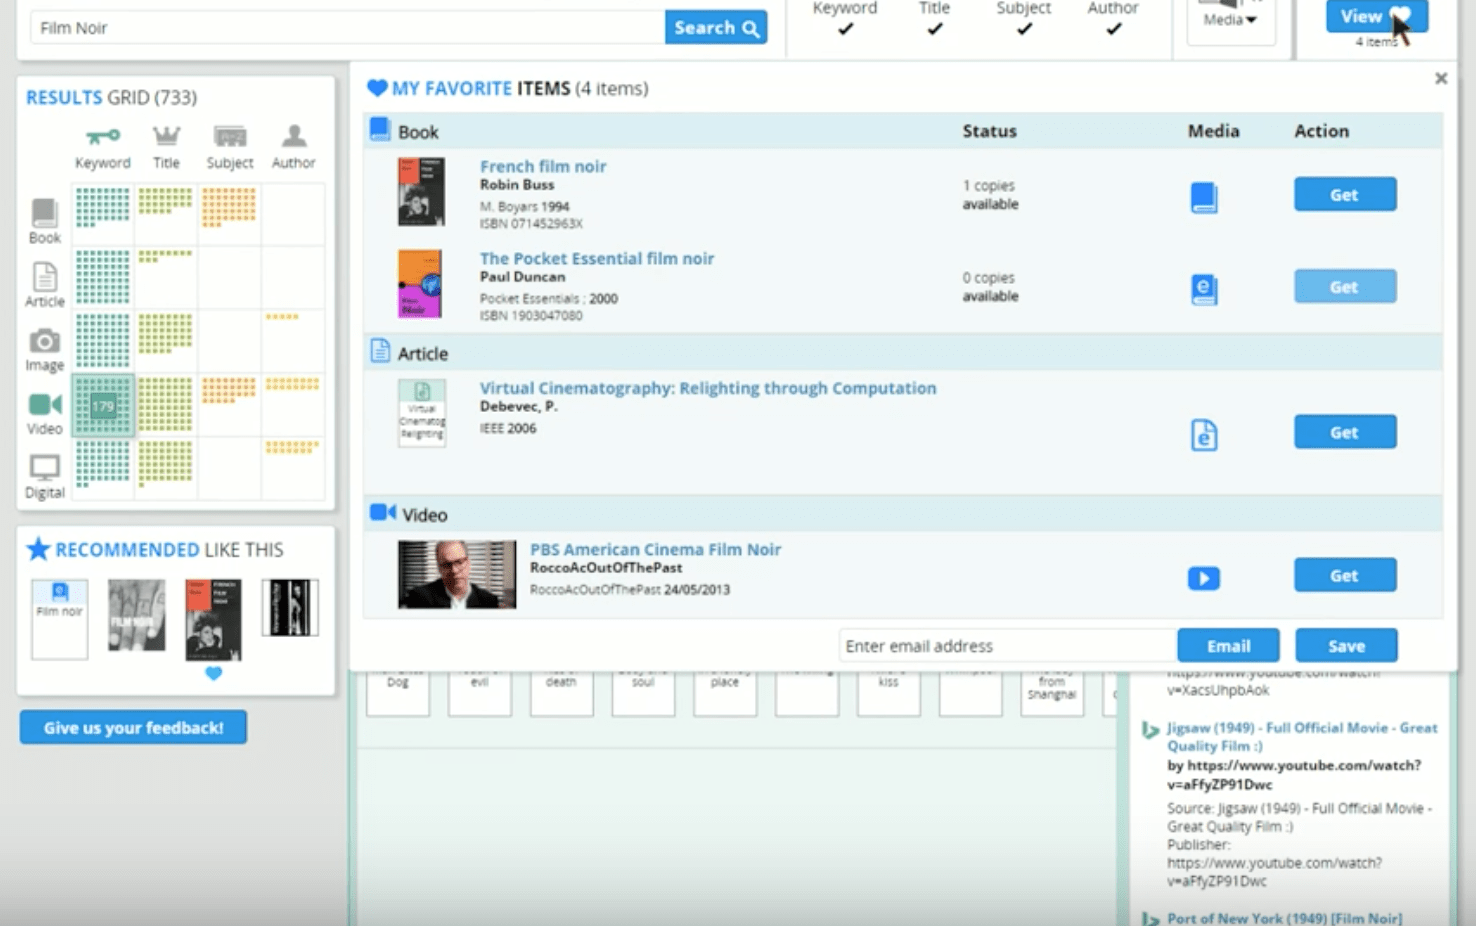1476x926 pixels.
Task: Click the heart under the recommended items
Action: (212, 674)
